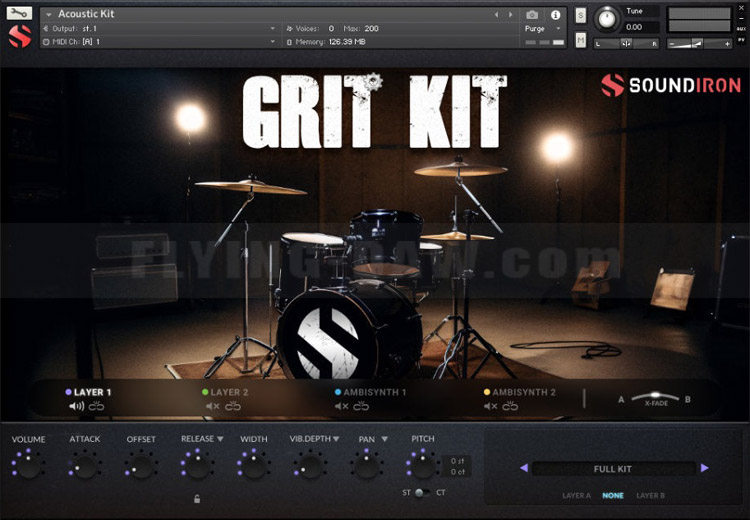
Task: Flip the ST/CT pitch switch
Action: [x=423, y=493]
